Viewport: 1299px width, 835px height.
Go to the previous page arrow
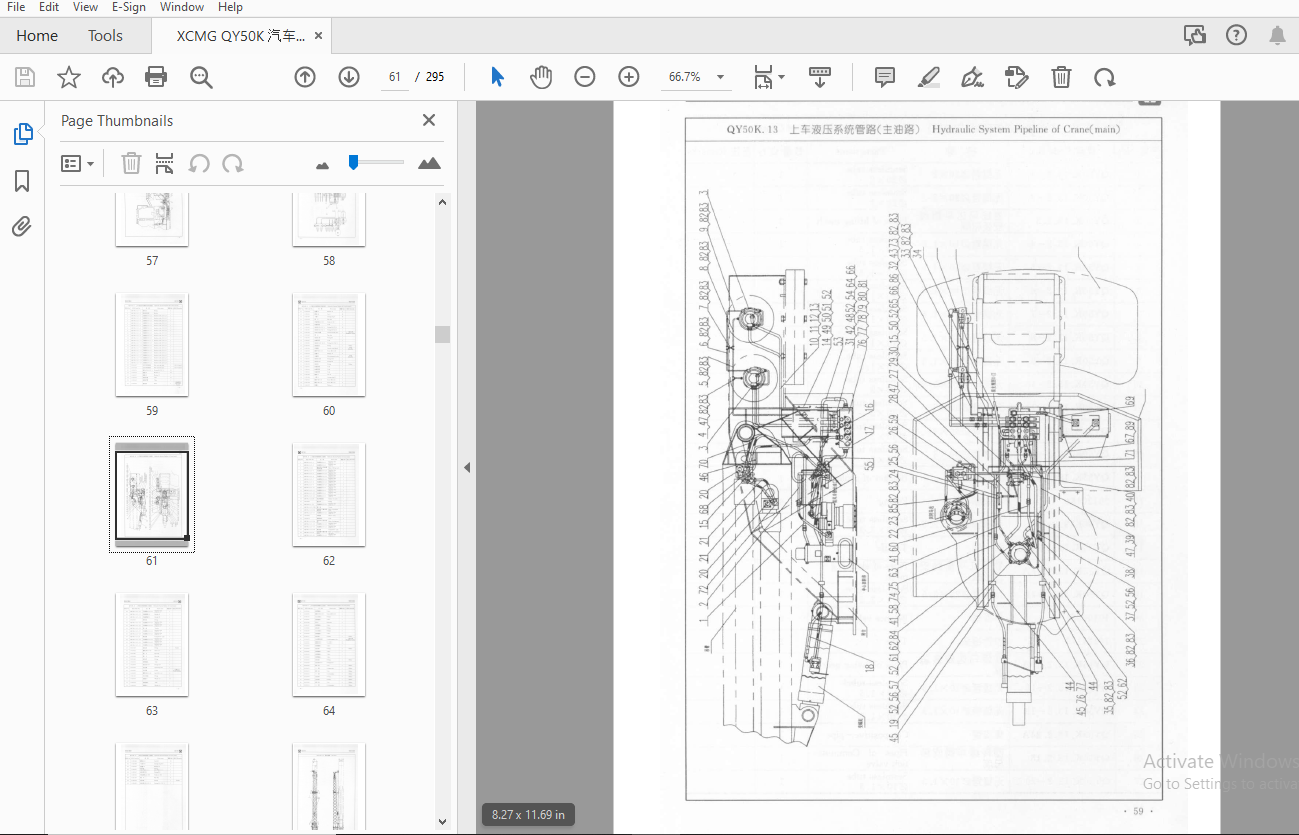click(305, 77)
